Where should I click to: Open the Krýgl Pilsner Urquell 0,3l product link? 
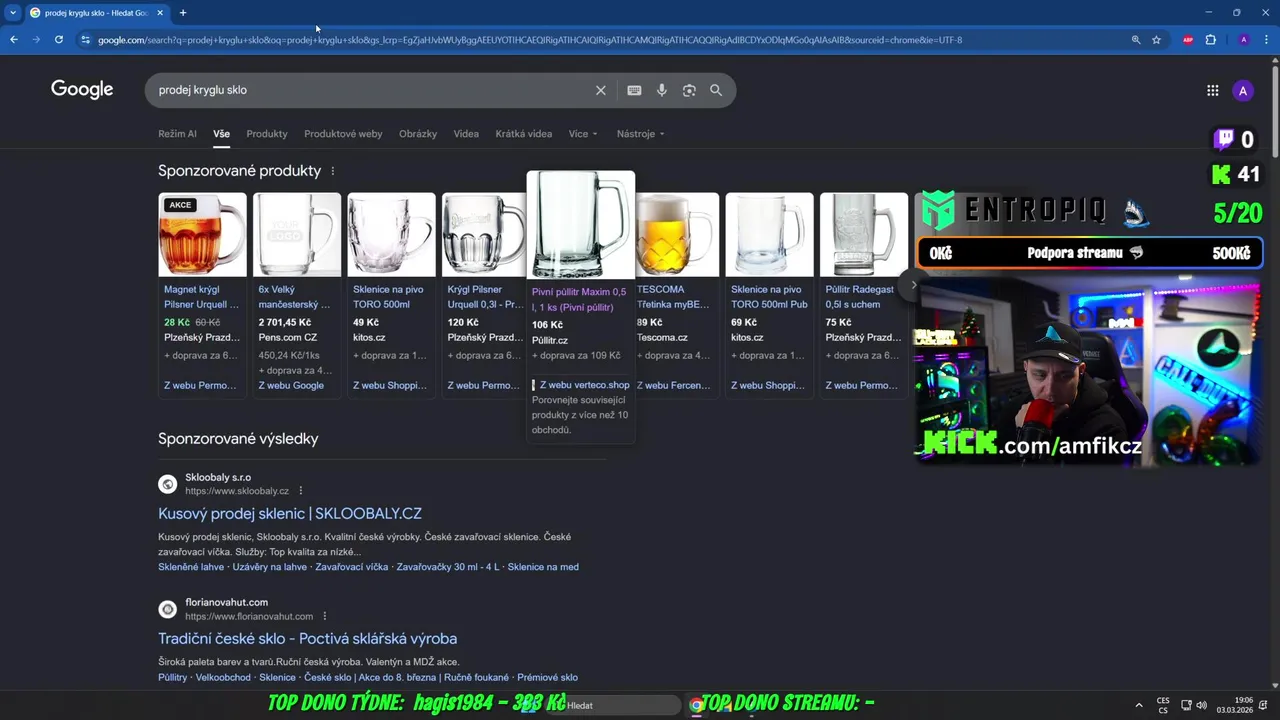[x=485, y=297]
